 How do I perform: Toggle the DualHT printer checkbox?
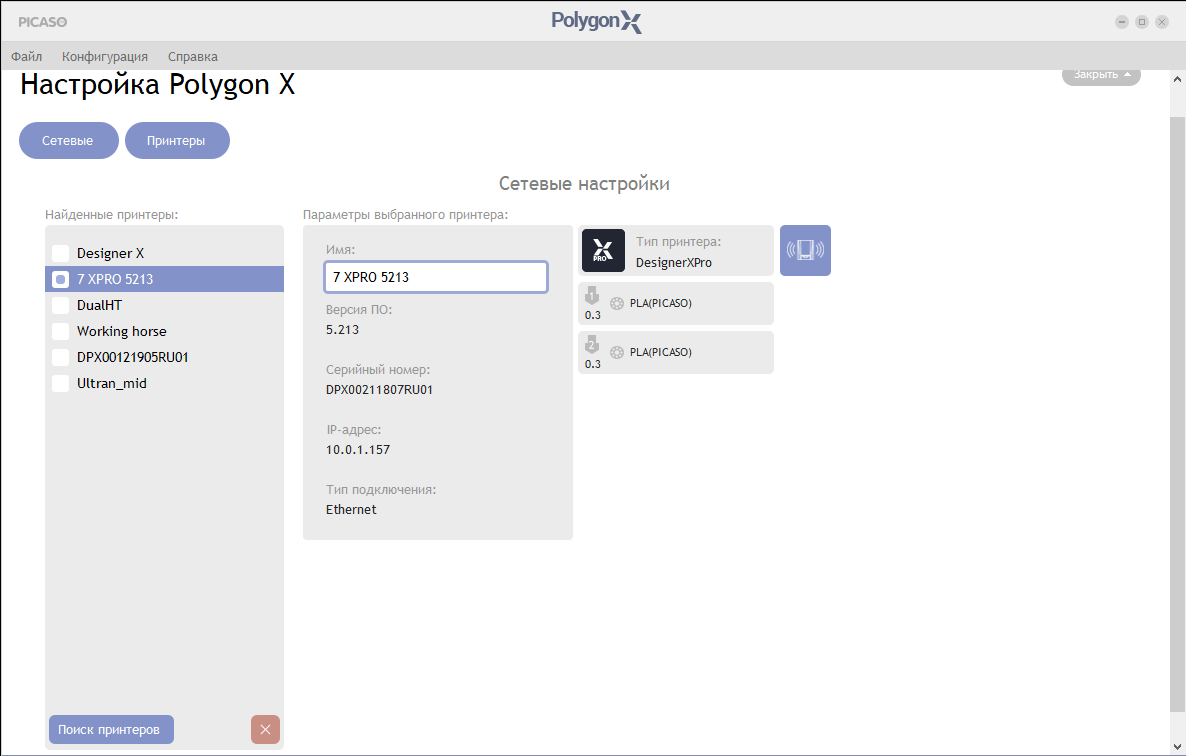click(x=61, y=305)
